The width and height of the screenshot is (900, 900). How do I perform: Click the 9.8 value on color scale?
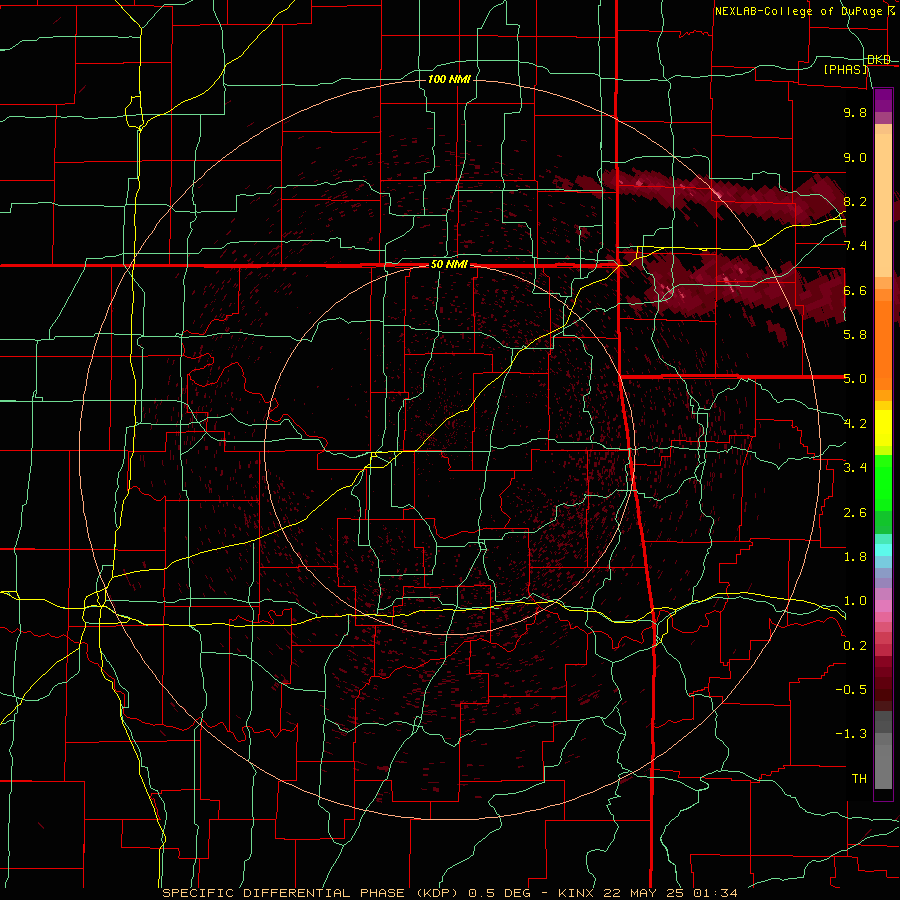click(x=855, y=112)
